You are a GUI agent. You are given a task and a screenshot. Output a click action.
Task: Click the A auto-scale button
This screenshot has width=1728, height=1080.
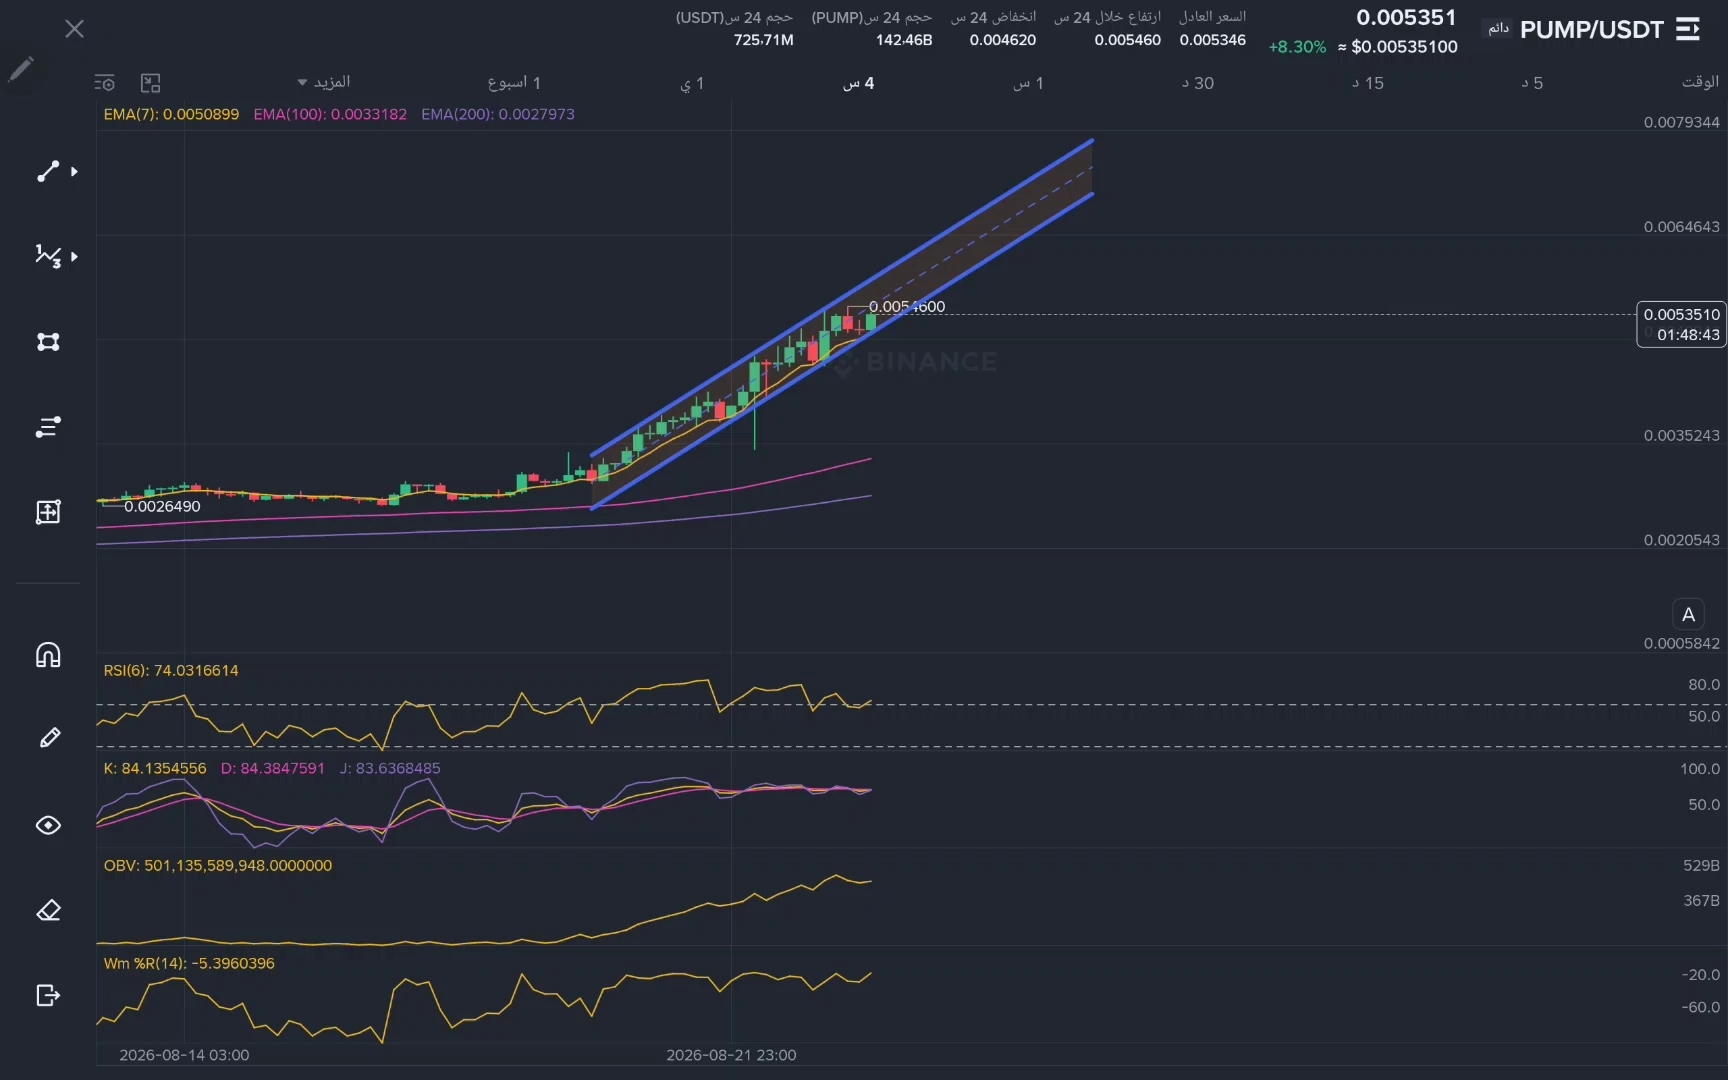click(x=1688, y=615)
